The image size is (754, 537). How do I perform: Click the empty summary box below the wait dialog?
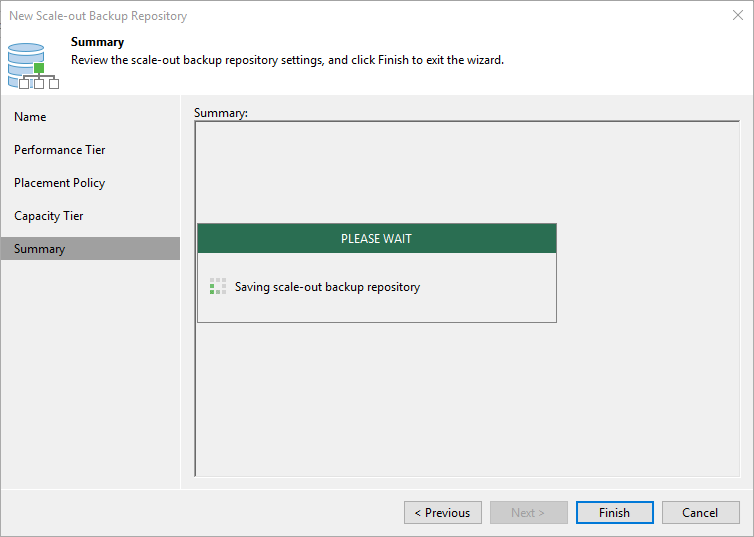[x=465, y=400]
